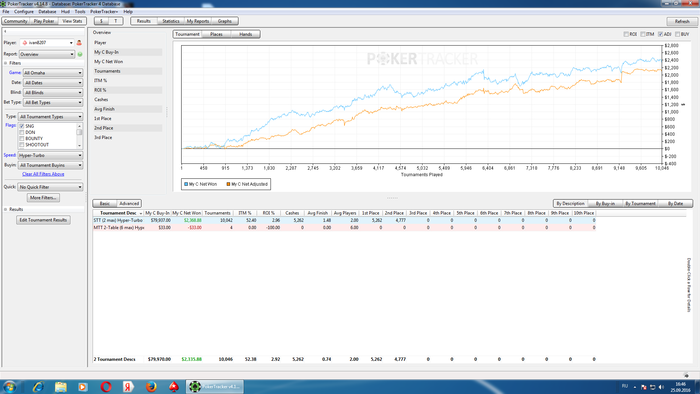Open the Windows Start menu orb

coord(9,386)
